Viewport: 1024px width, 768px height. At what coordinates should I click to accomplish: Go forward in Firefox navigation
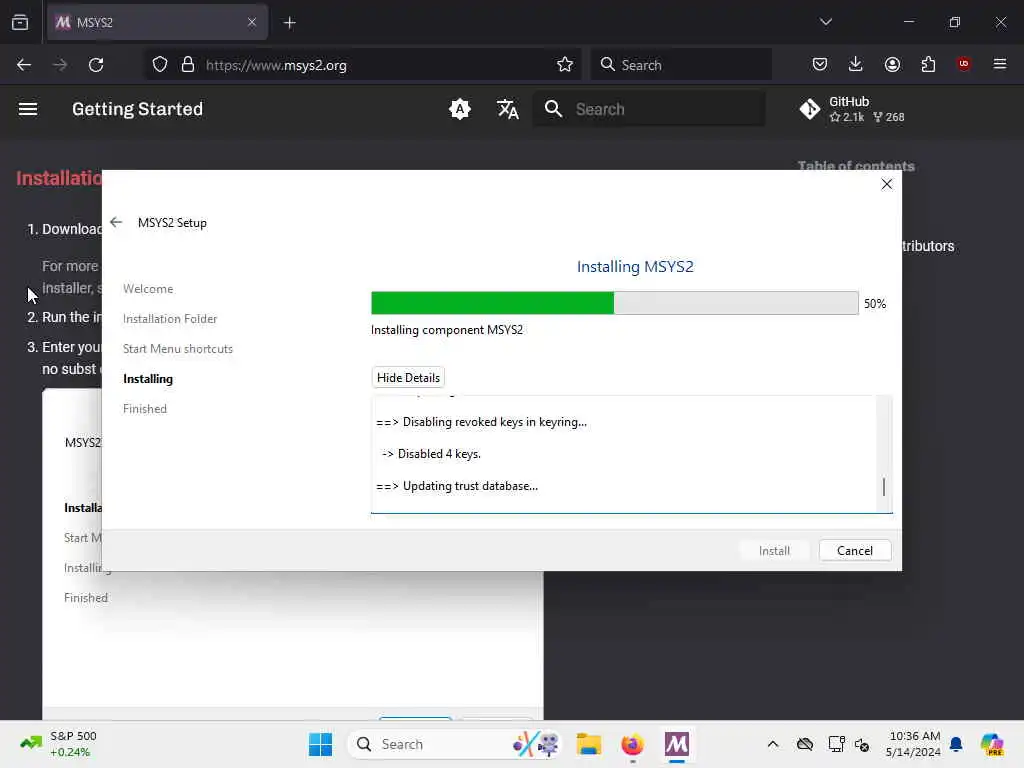[x=59, y=65]
